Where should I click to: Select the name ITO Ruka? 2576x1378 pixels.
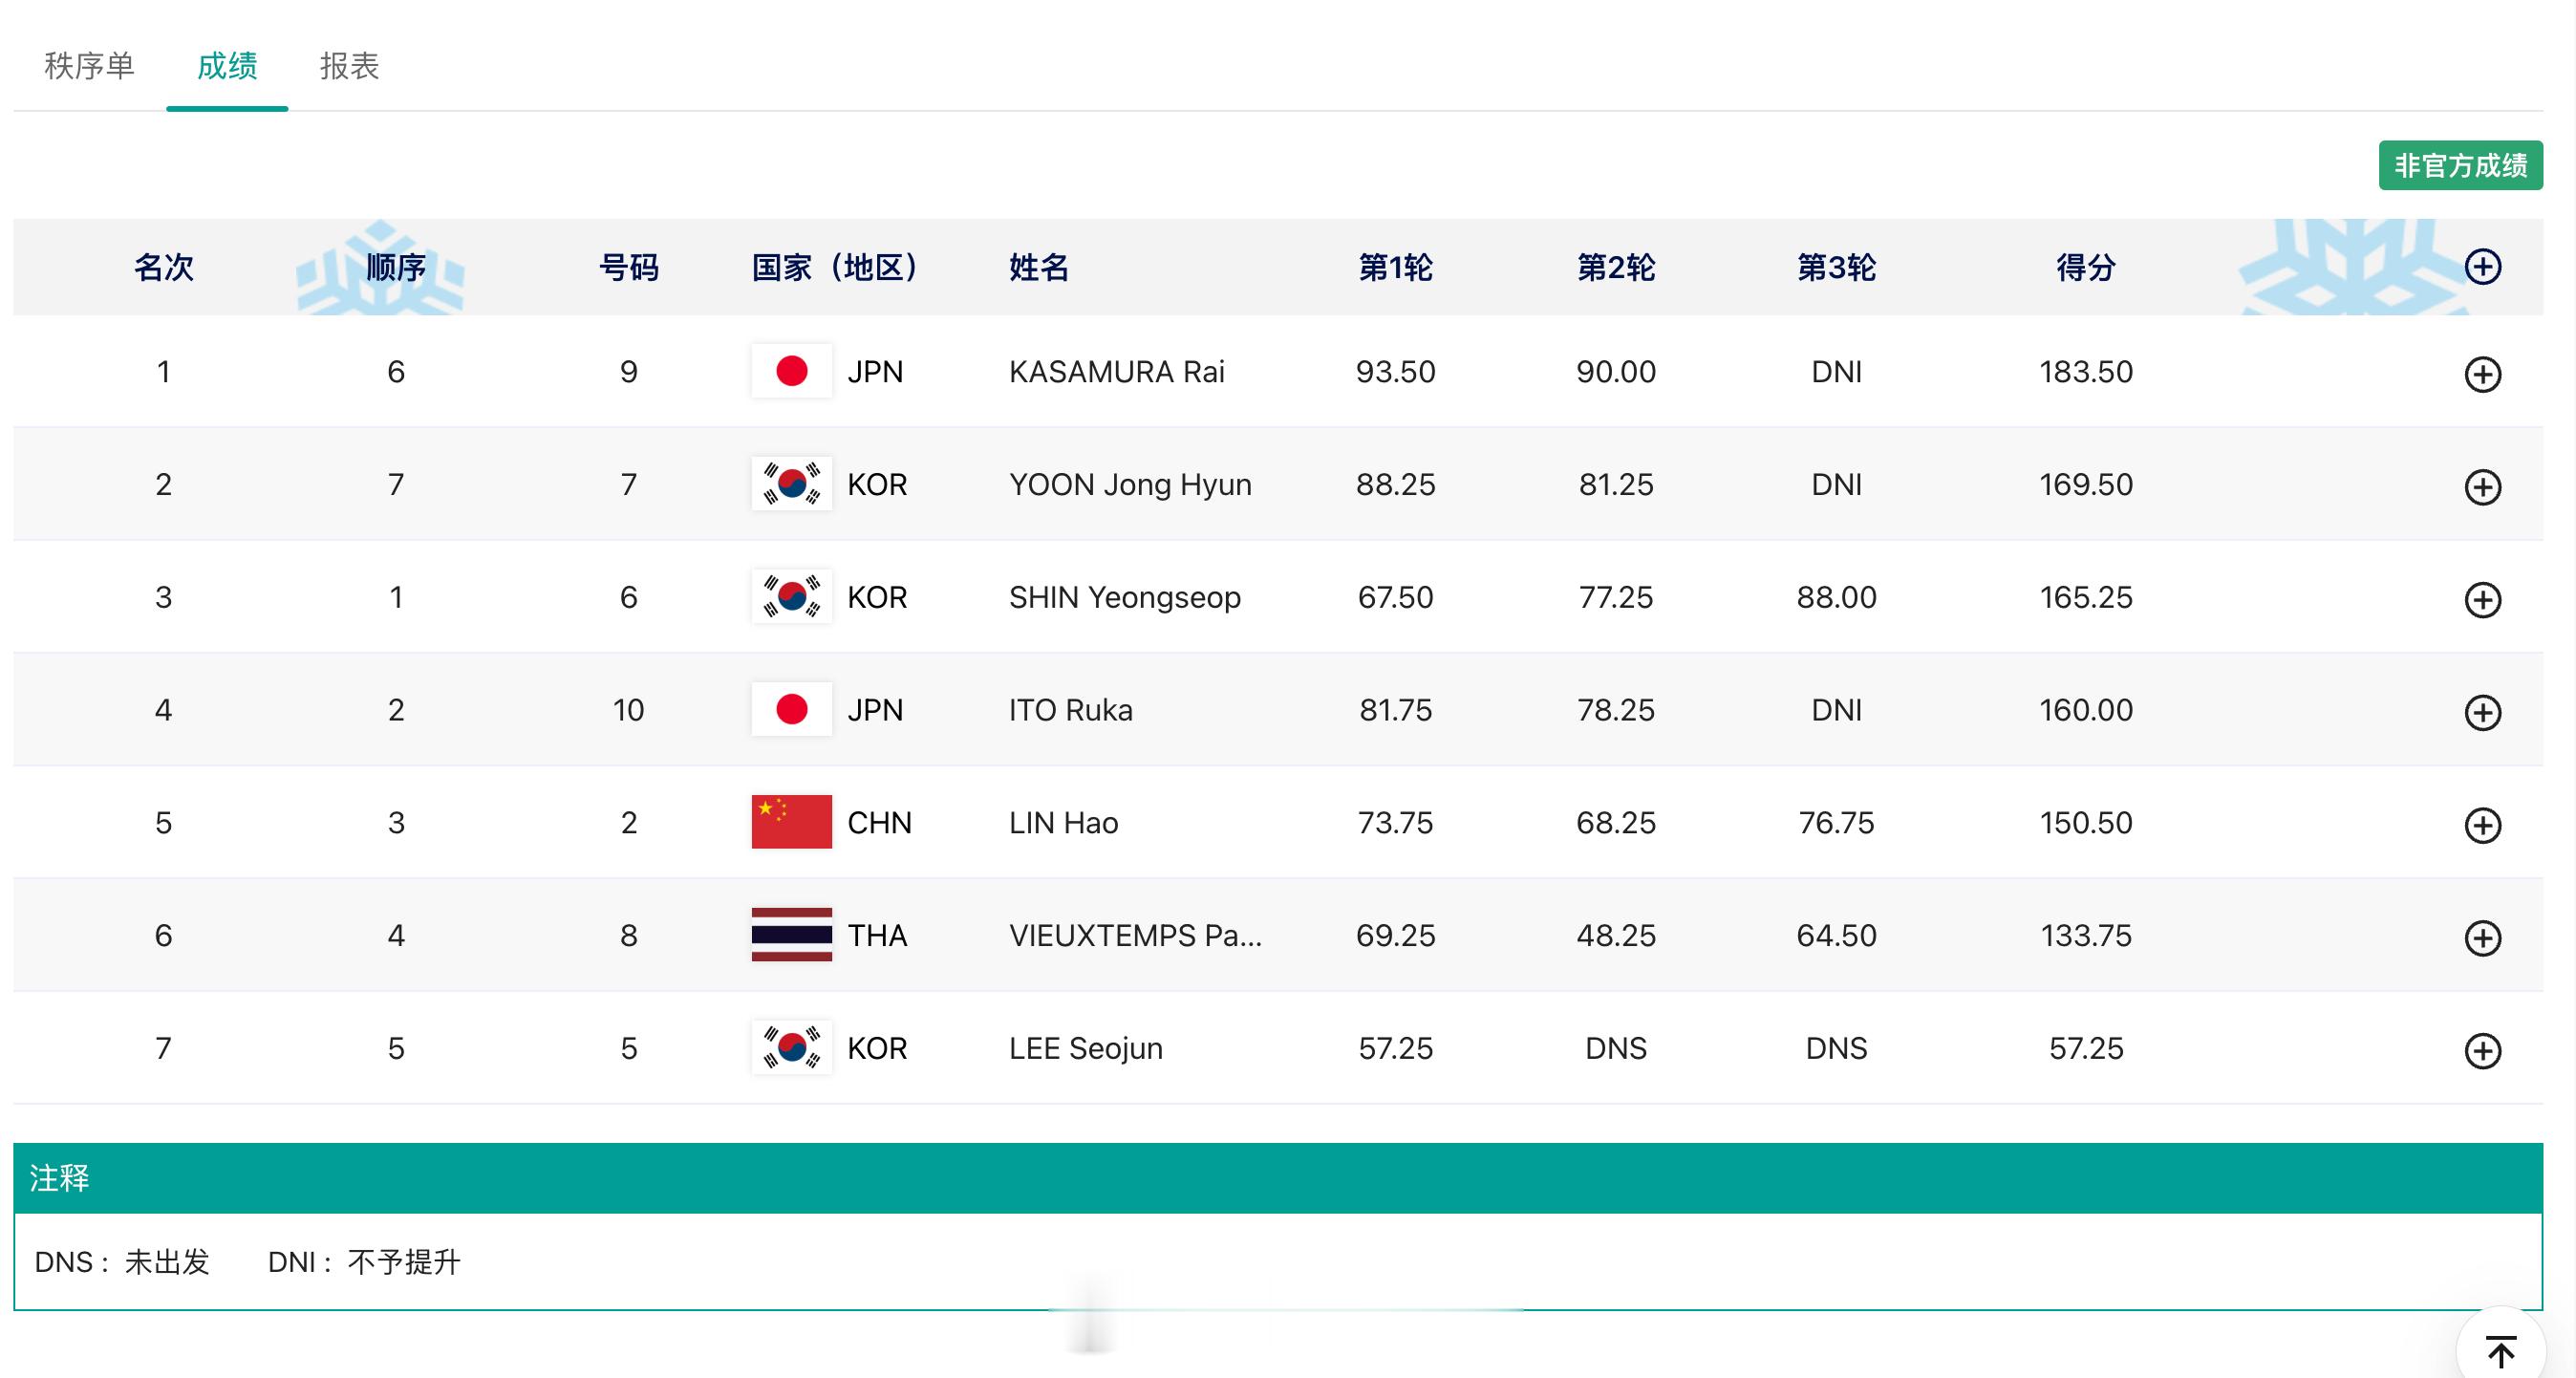1071,710
